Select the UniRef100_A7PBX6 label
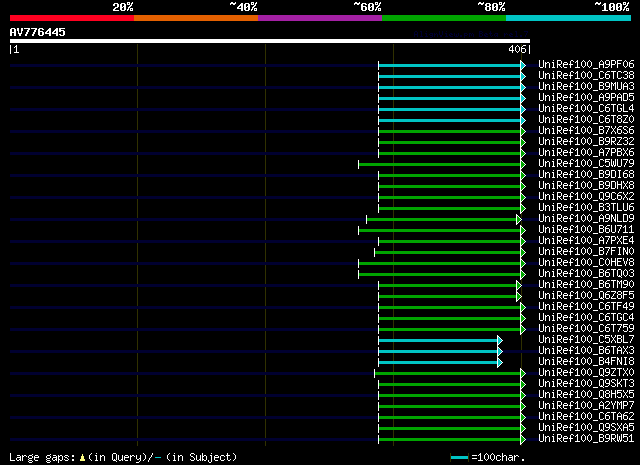This screenshot has height=465, width=640. click(x=586, y=152)
